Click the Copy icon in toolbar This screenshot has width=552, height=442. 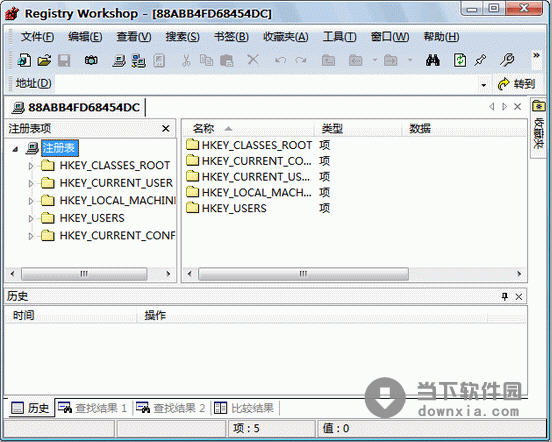[x=206, y=61]
